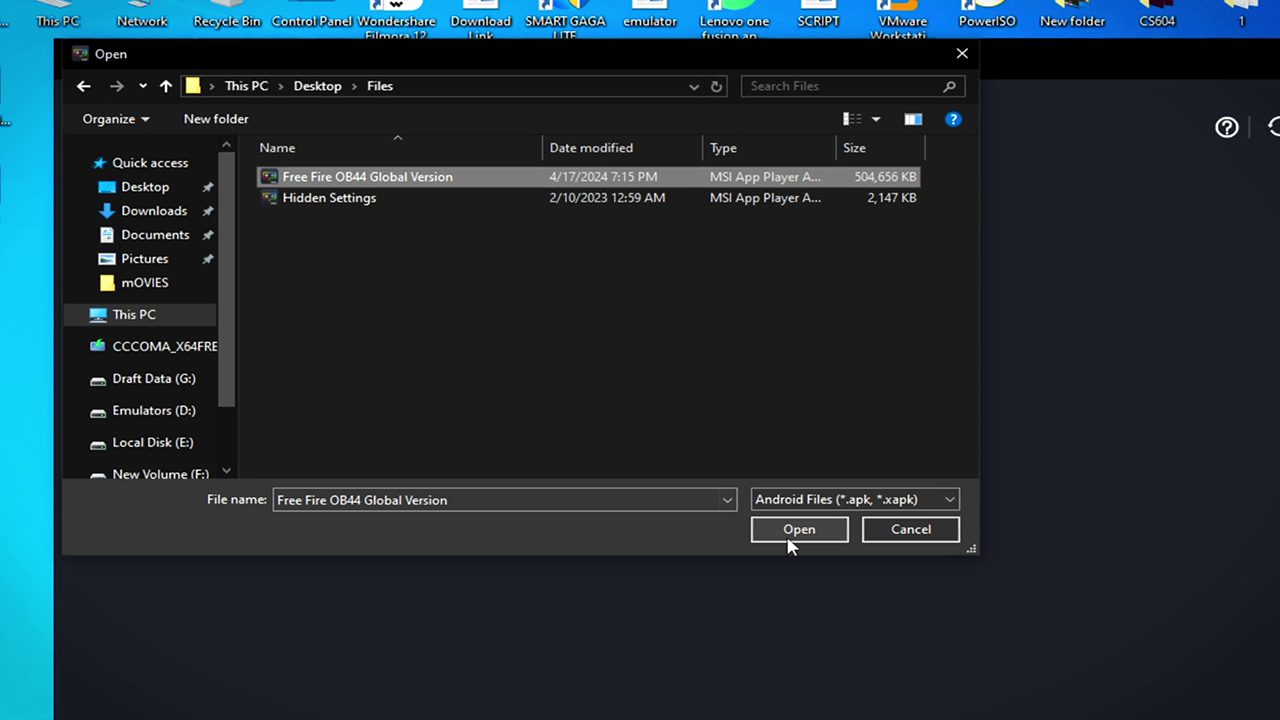Open Pictures in Quick access
The width and height of the screenshot is (1280, 720).
click(145, 259)
